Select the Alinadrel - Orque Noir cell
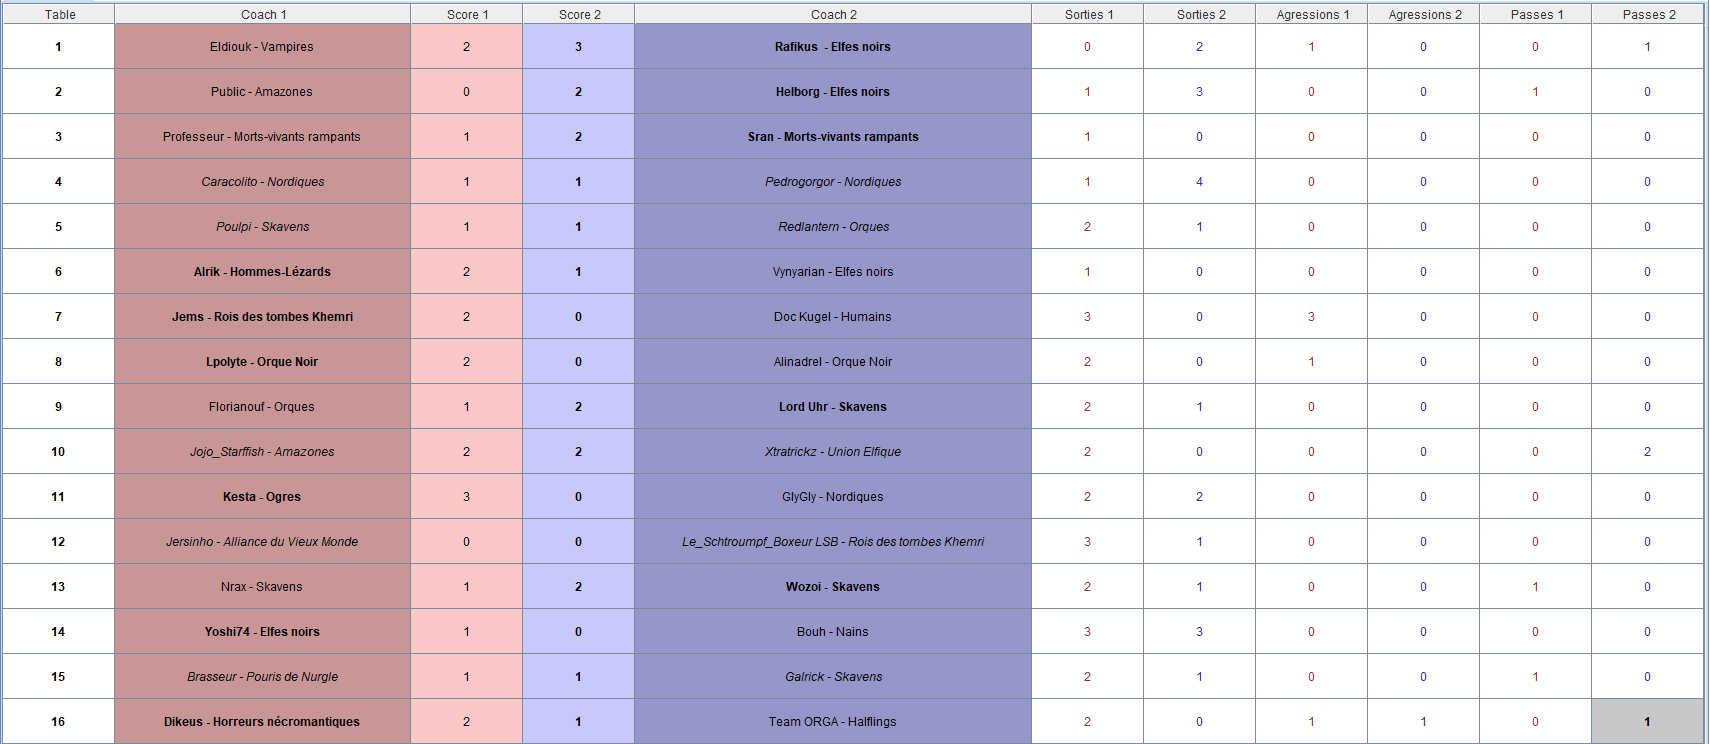This screenshot has width=1710, height=744. 833,362
